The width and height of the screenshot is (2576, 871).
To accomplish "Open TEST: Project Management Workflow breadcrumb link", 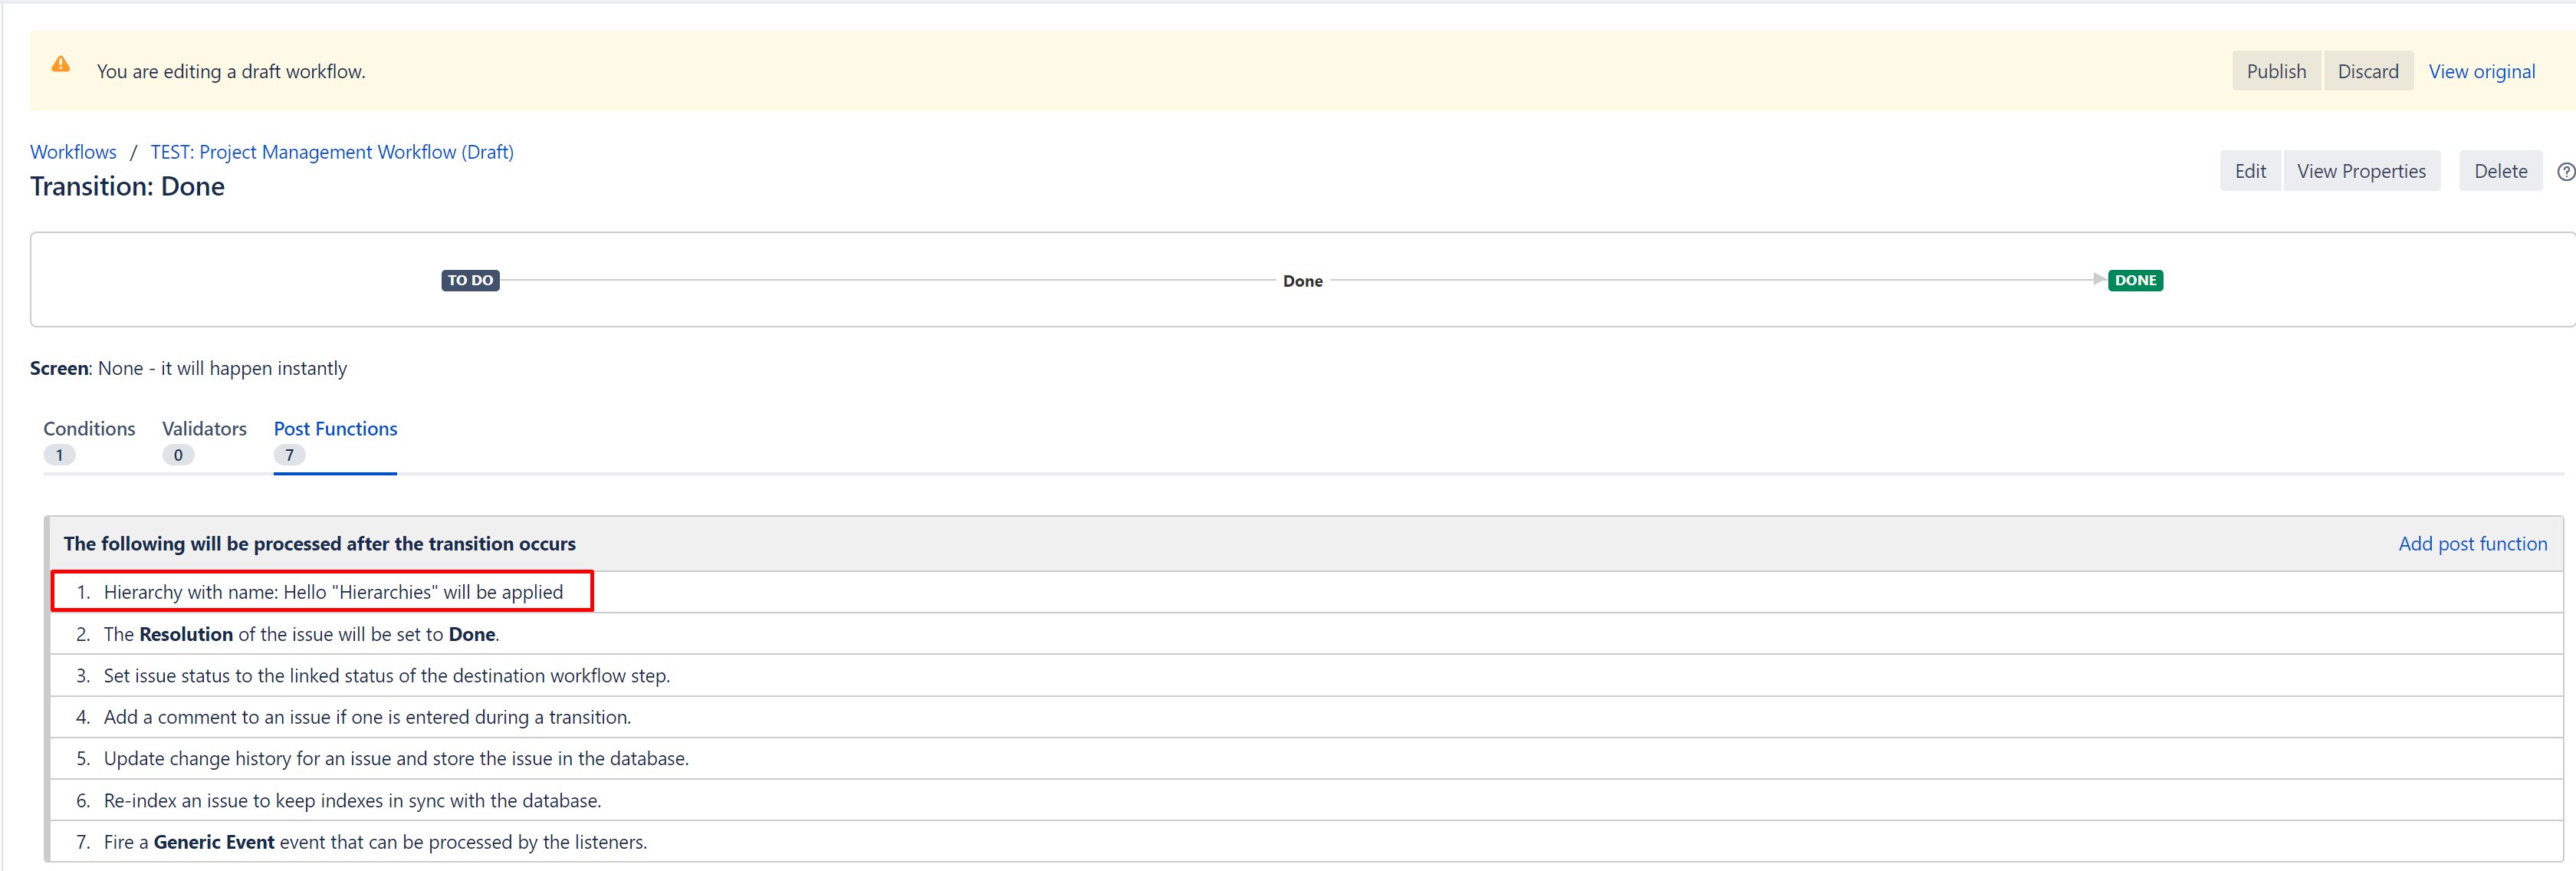I will coord(332,152).
